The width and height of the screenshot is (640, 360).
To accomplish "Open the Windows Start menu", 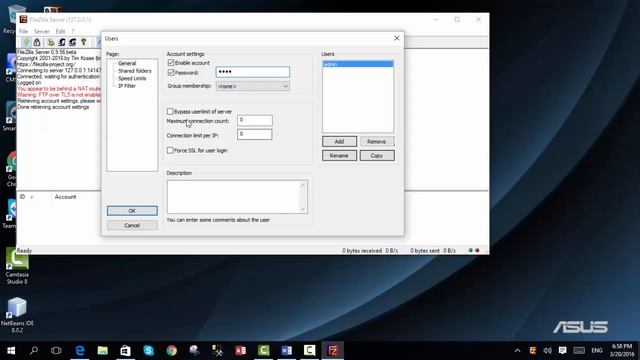I will 11,351.
